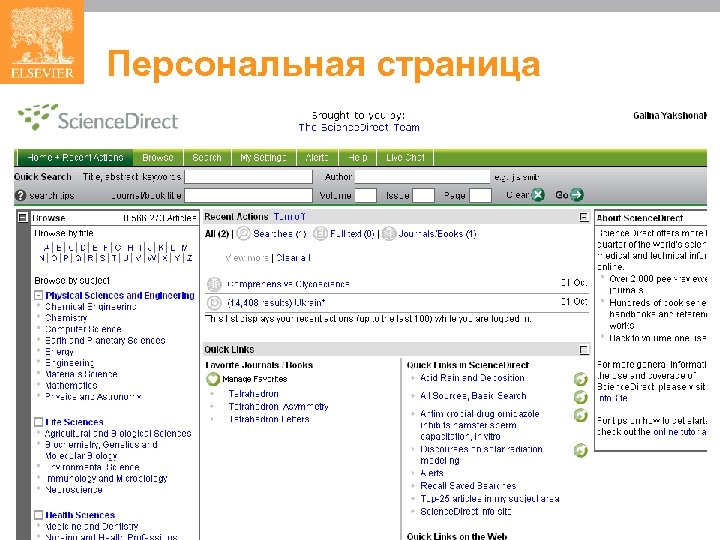Open Alerts quick link
This screenshot has width=720, height=540.
(432, 473)
